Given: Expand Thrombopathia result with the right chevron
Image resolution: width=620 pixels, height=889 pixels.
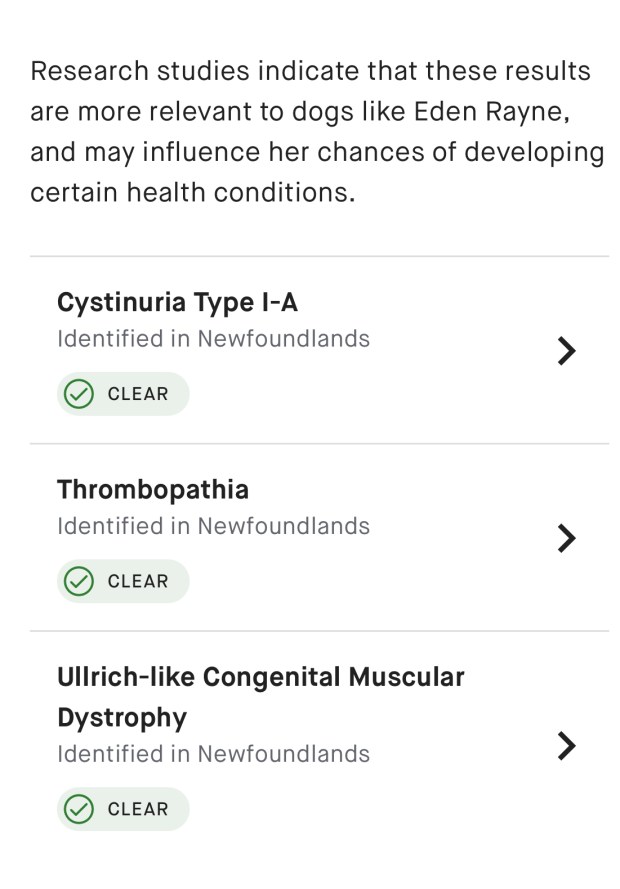Looking at the screenshot, I should (x=566, y=538).
